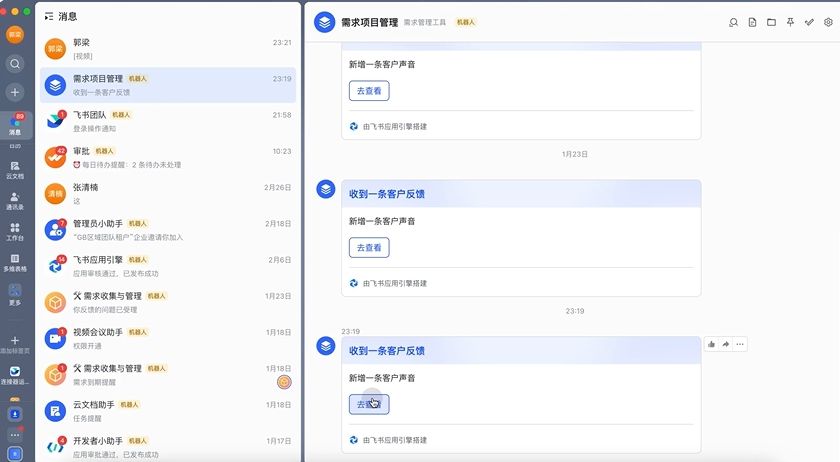Open the 连接器 app in sidebar
840x462 pixels.
(15, 375)
